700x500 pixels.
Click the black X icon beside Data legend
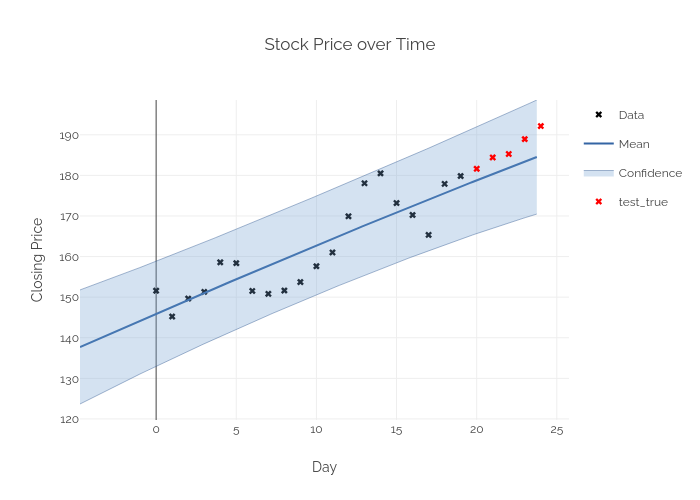click(599, 115)
